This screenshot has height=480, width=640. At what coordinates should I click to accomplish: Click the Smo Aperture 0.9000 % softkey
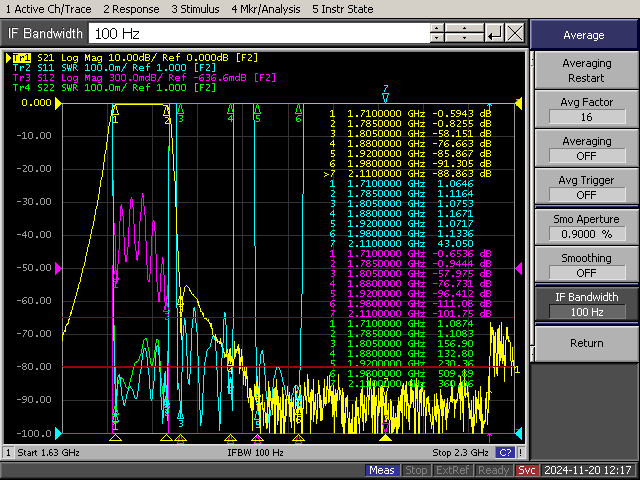click(584, 226)
